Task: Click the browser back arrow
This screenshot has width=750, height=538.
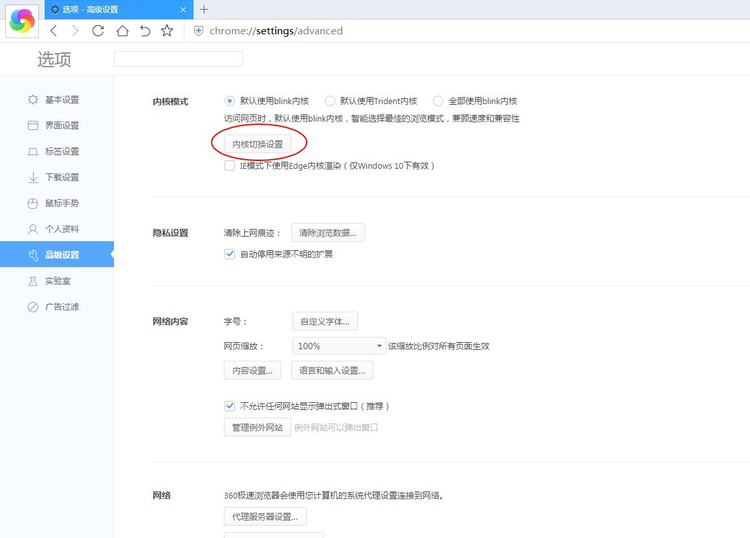Action: (x=54, y=31)
